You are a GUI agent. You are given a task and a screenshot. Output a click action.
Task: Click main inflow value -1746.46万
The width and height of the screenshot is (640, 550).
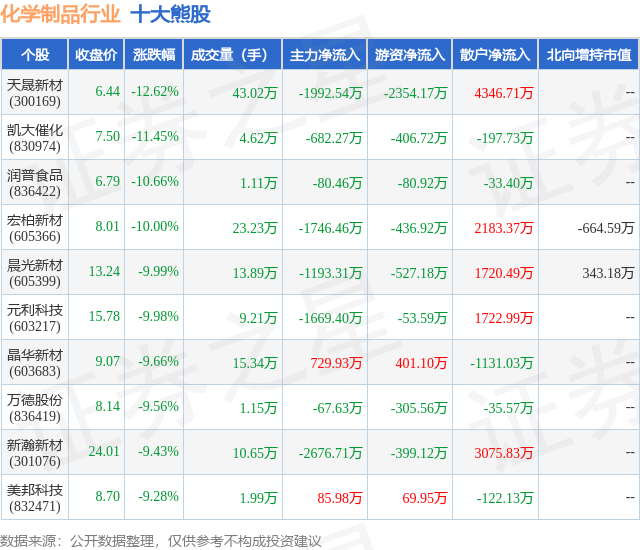(x=330, y=228)
